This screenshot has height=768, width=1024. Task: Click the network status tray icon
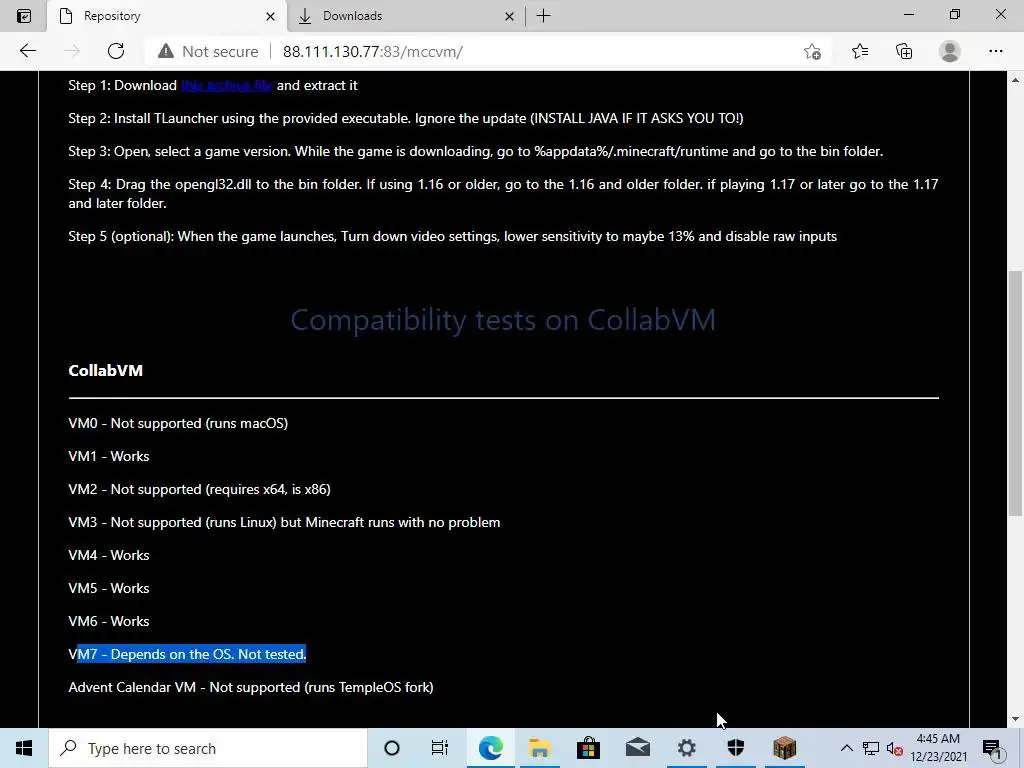[x=871, y=748]
